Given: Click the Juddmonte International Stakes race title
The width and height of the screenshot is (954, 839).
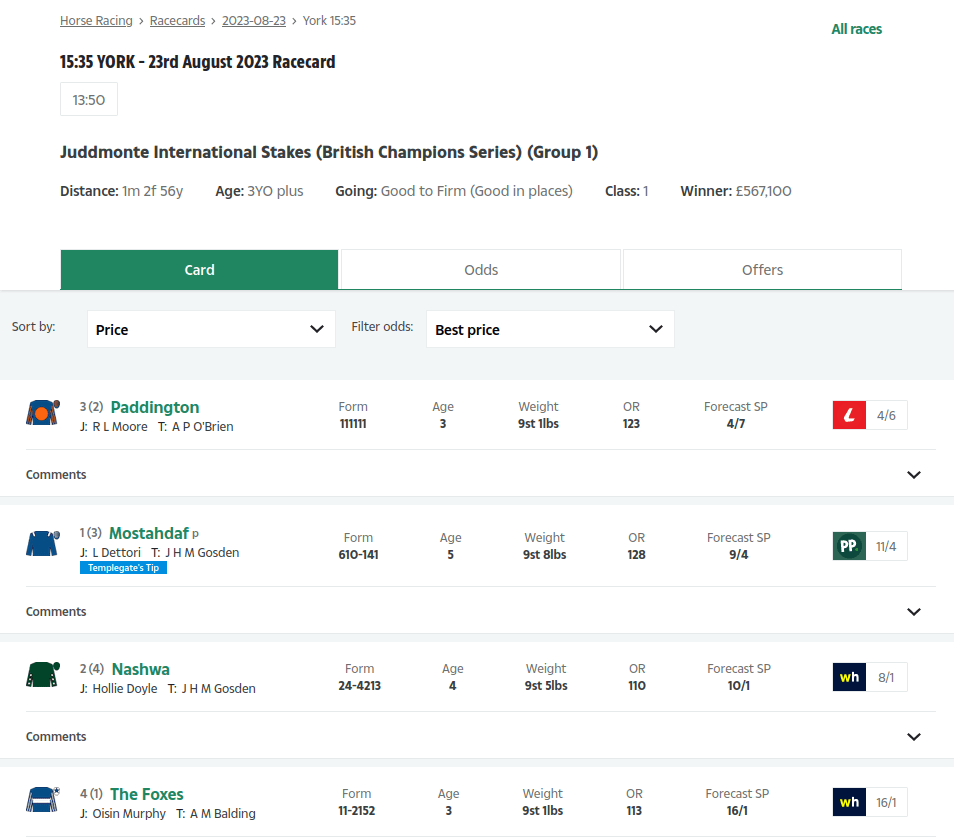Looking at the screenshot, I should [329, 151].
